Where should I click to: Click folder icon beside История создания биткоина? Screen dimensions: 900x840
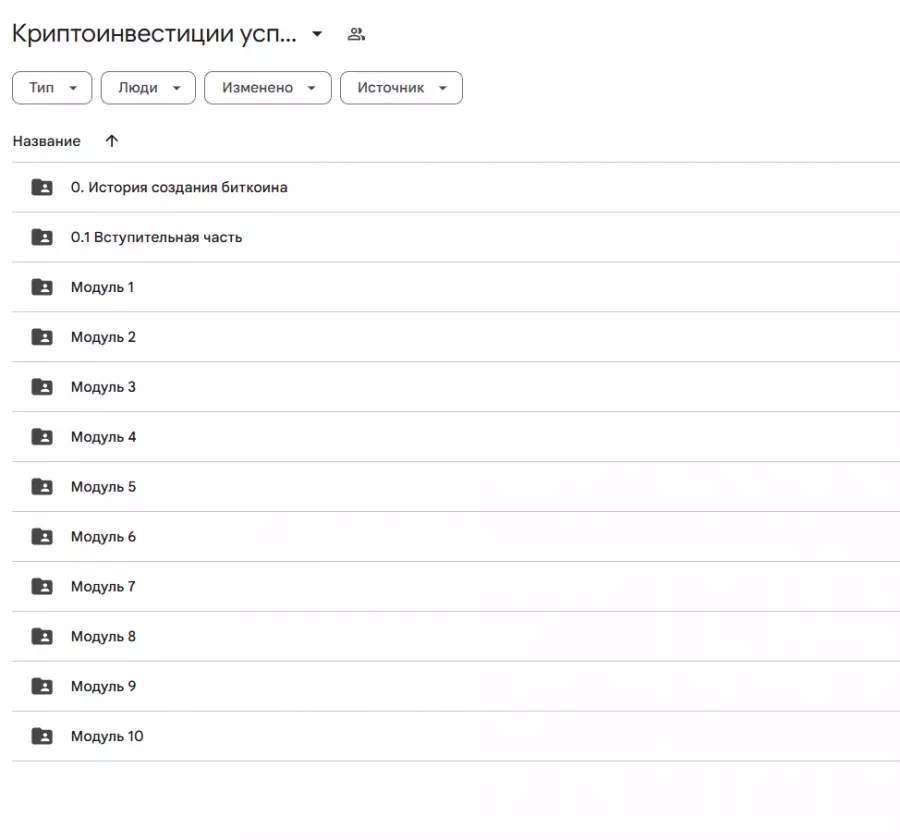42,187
